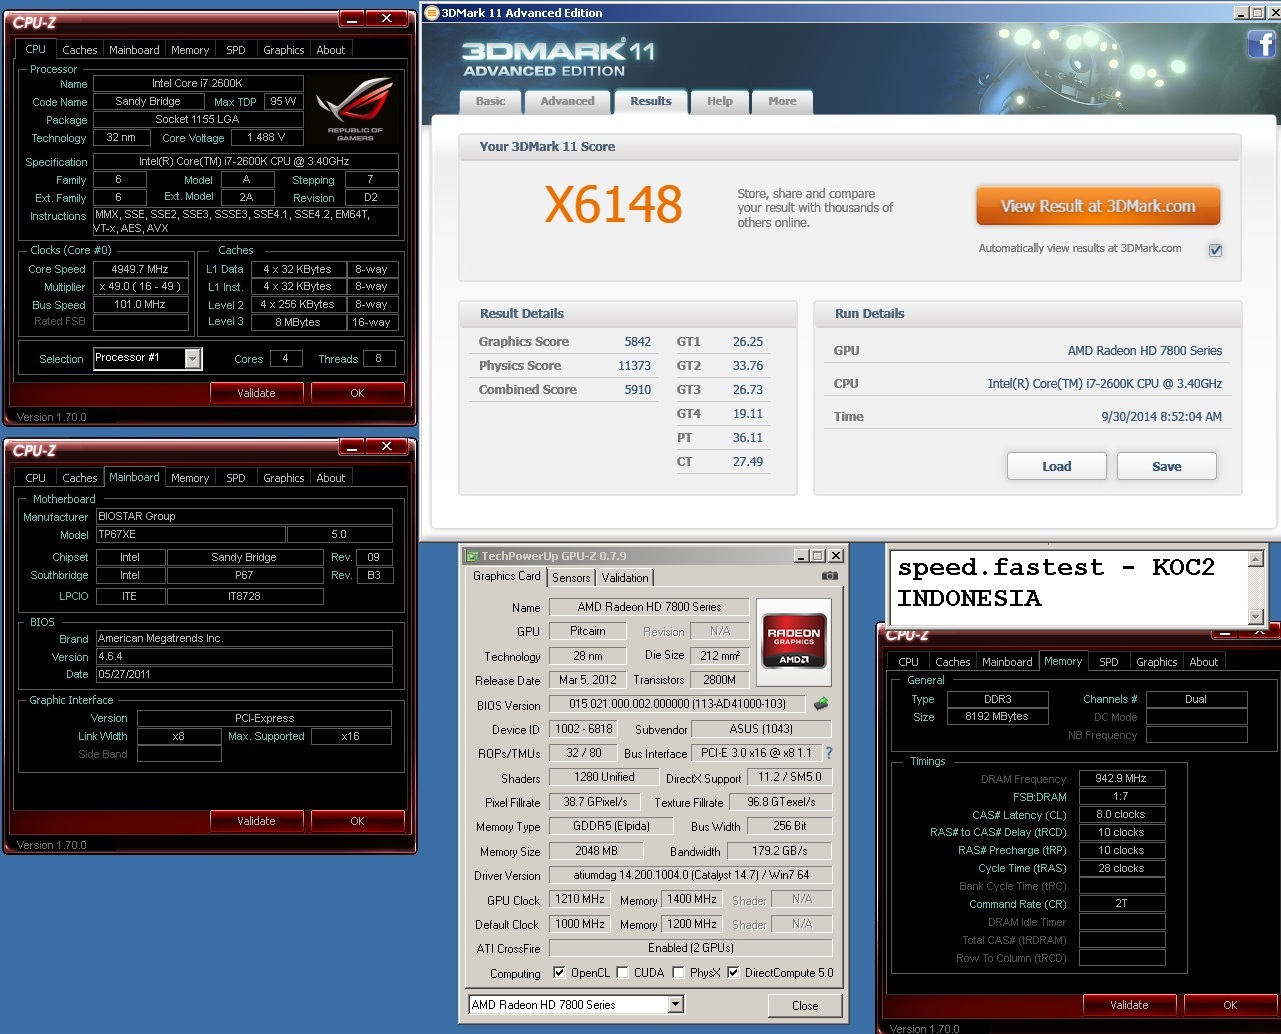Click the 3DMark 11 title bar icon
The image size is (1281, 1034).
[x=431, y=13]
